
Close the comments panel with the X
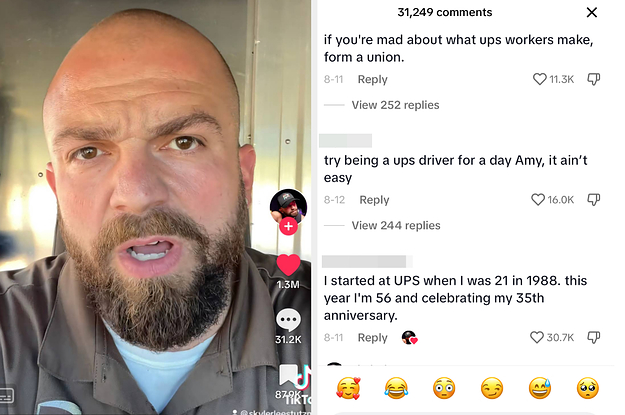click(592, 12)
